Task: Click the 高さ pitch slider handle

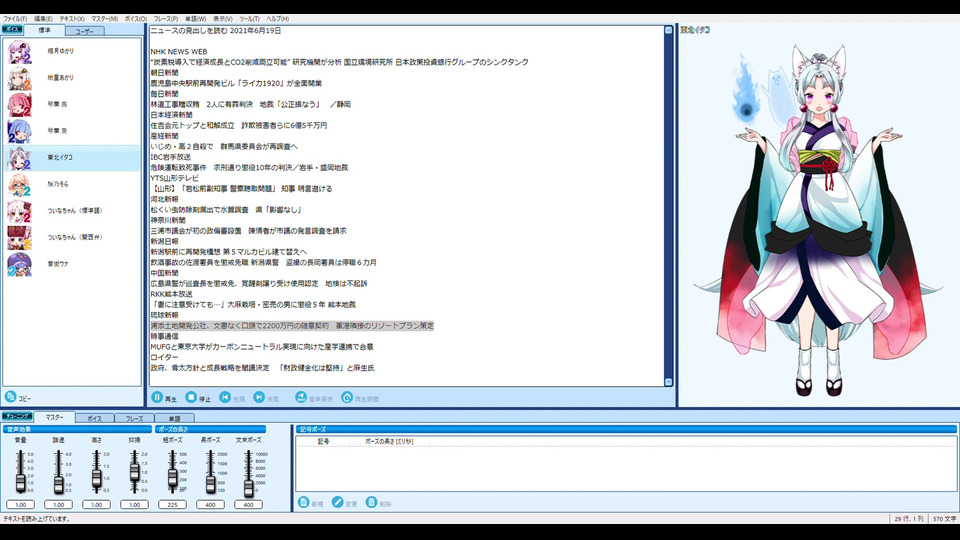Action: [96, 478]
